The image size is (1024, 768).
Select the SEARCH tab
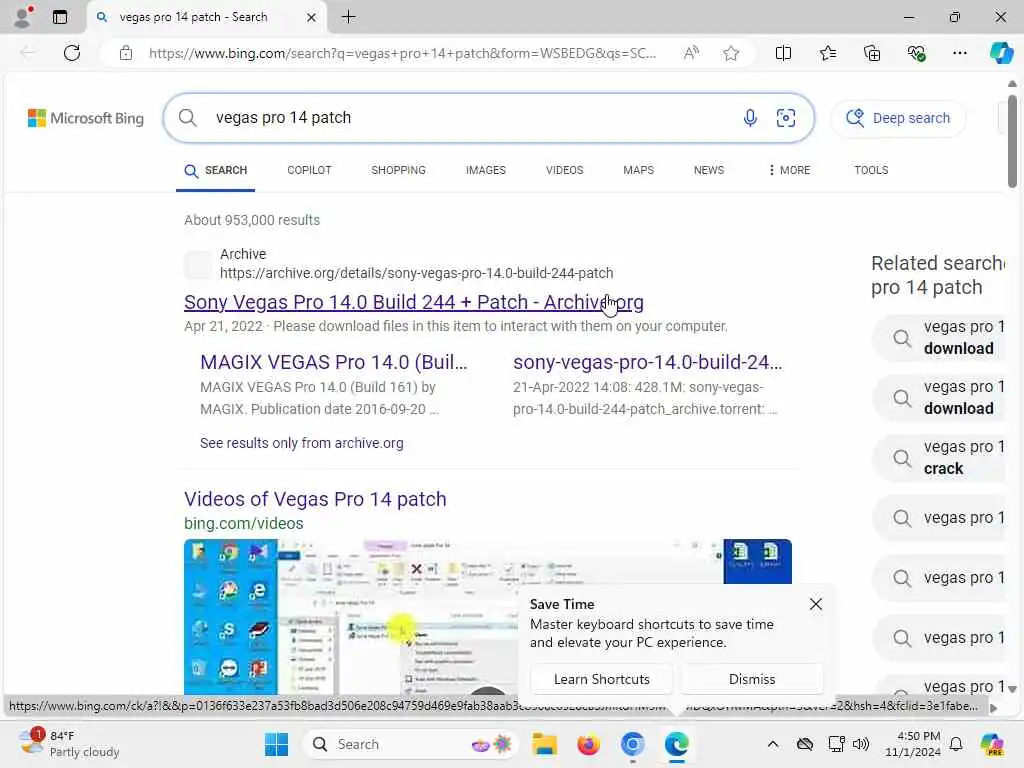click(x=216, y=170)
